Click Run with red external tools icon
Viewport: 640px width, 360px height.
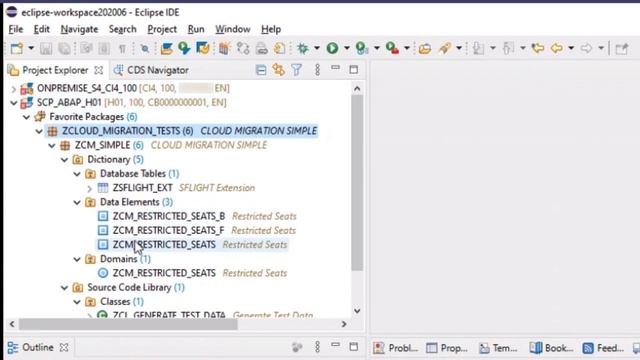pos(392,48)
